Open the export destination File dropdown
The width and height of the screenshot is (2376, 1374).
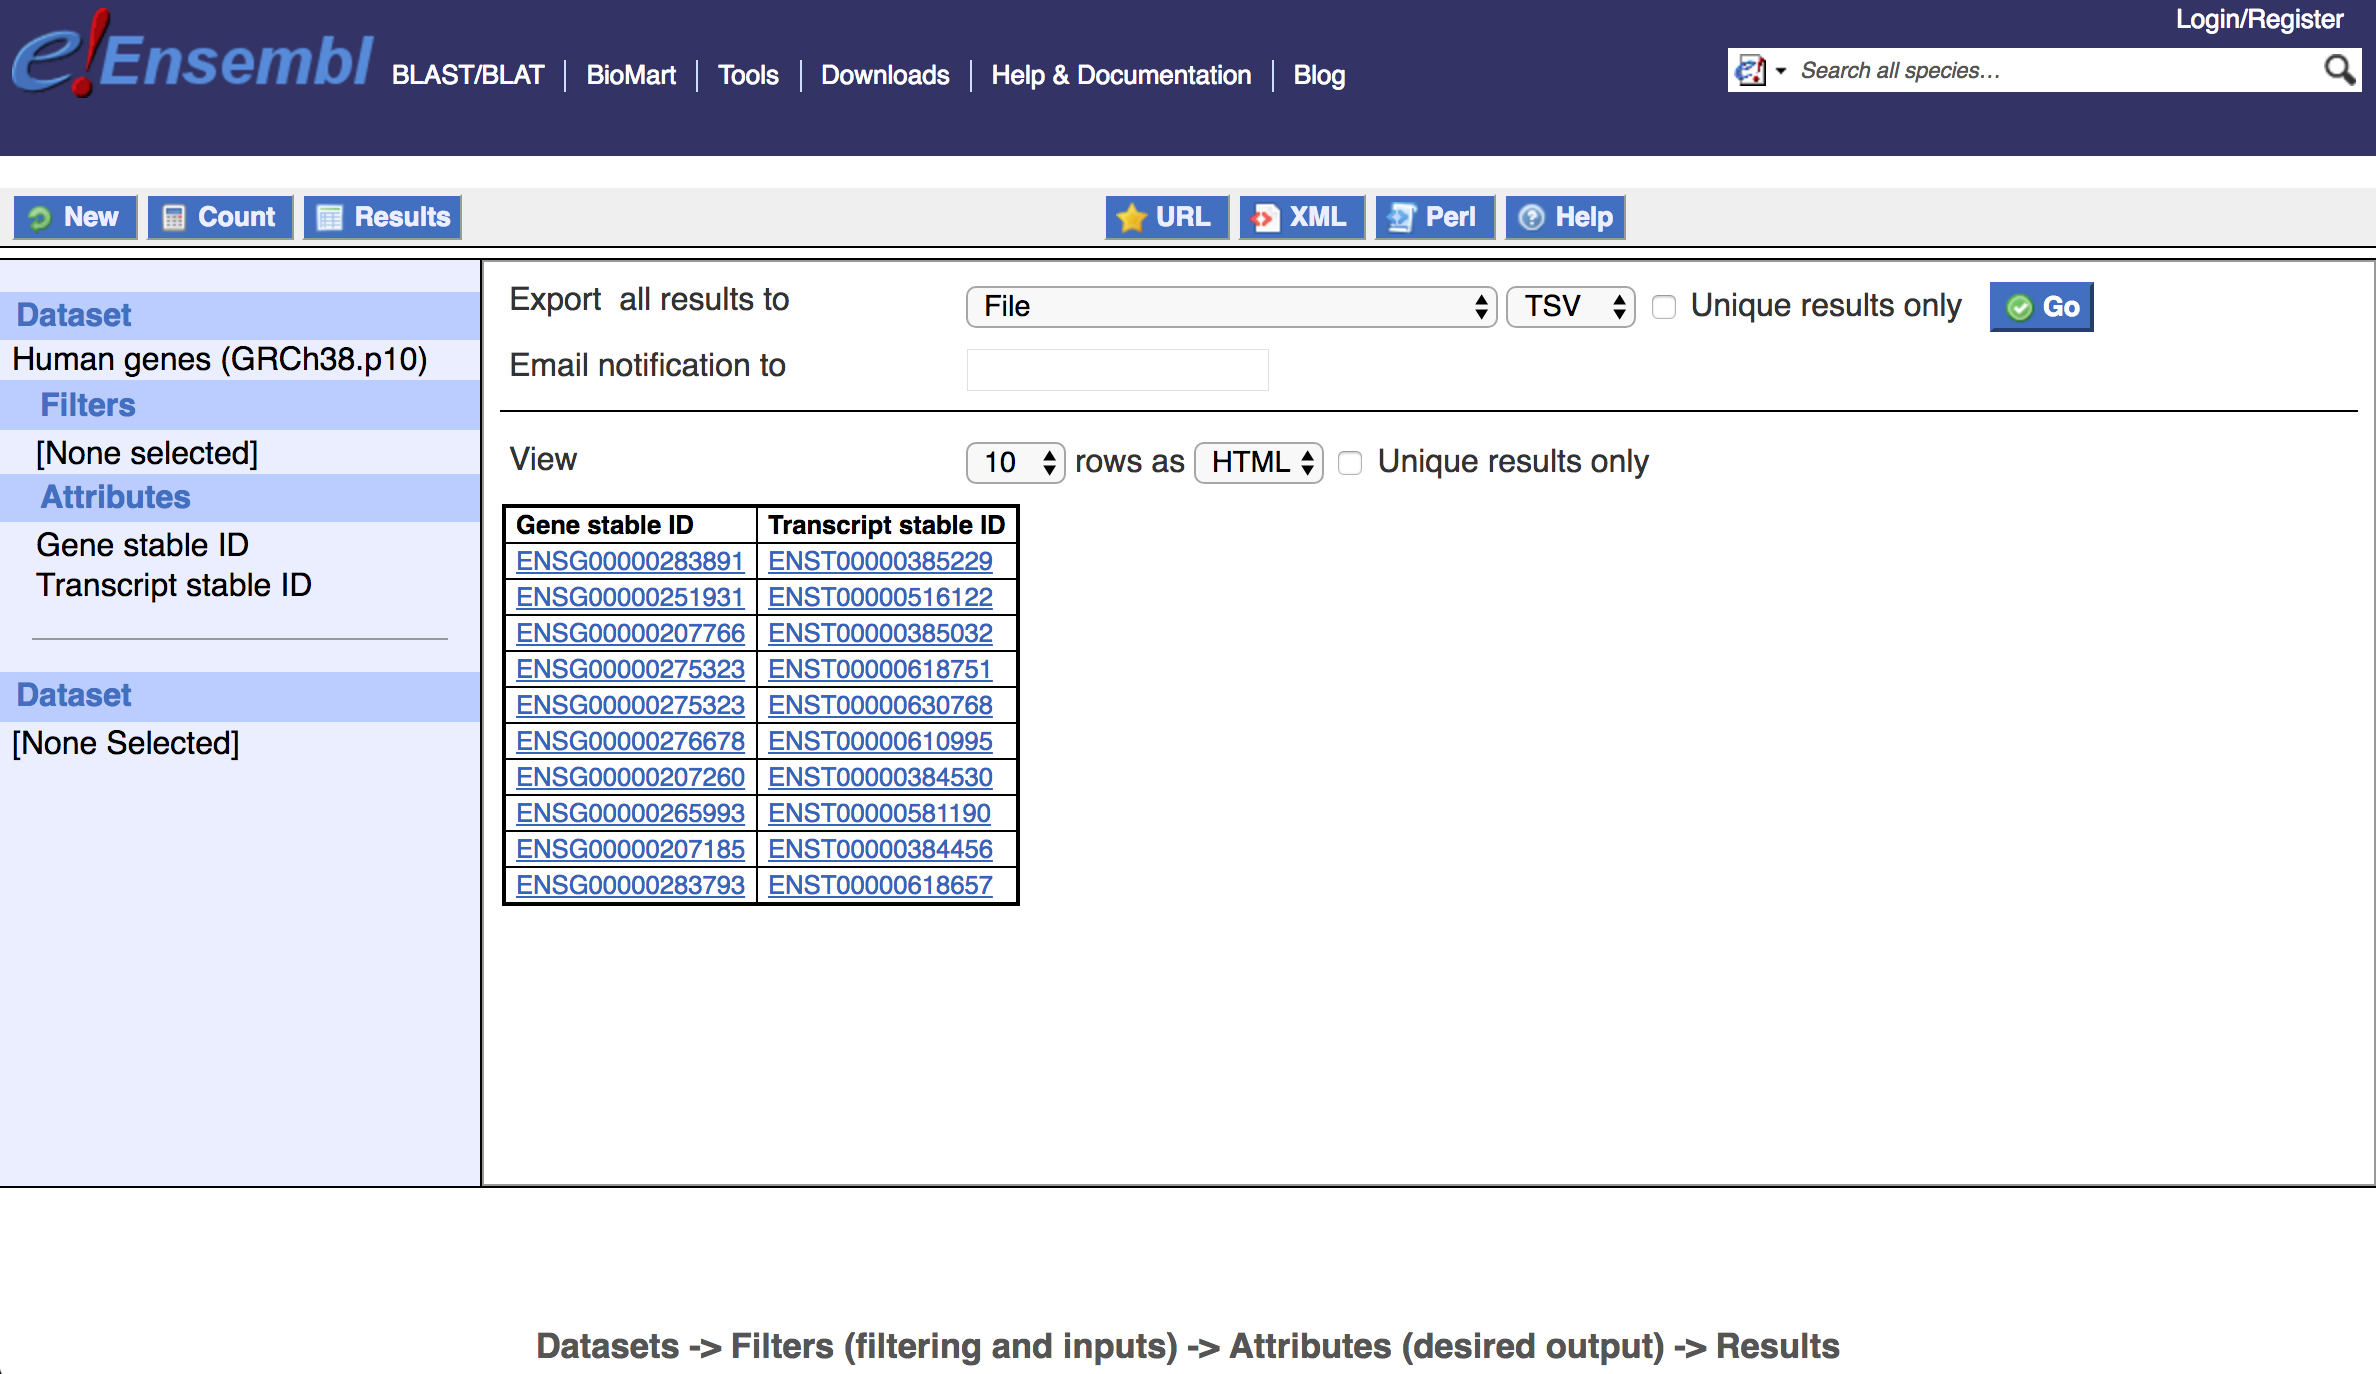point(1231,307)
